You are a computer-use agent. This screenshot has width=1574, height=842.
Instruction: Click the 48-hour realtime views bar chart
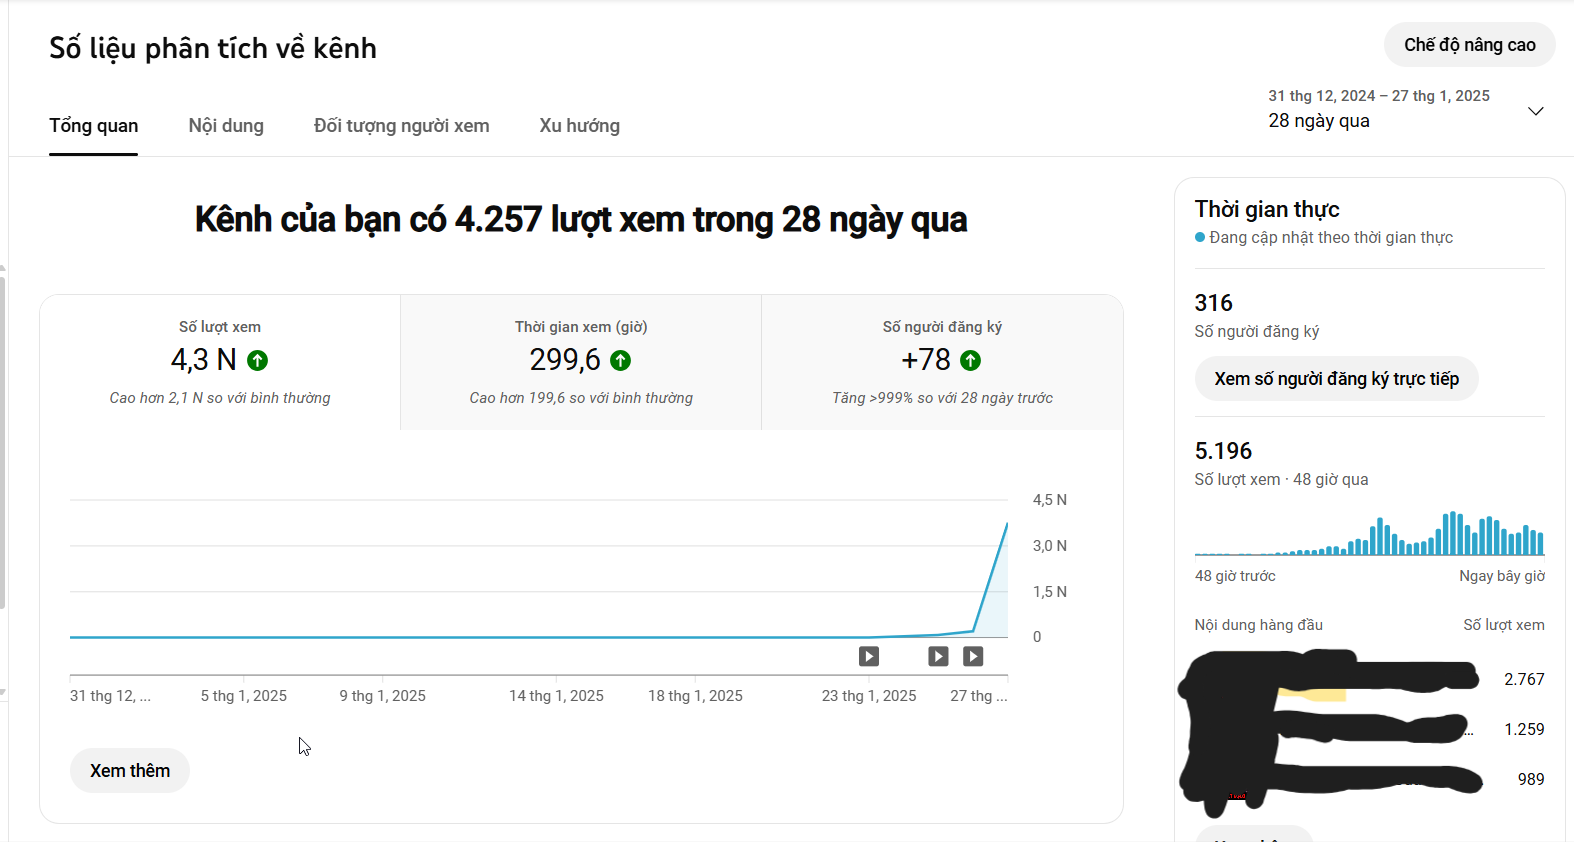click(x=1369, y=535)
